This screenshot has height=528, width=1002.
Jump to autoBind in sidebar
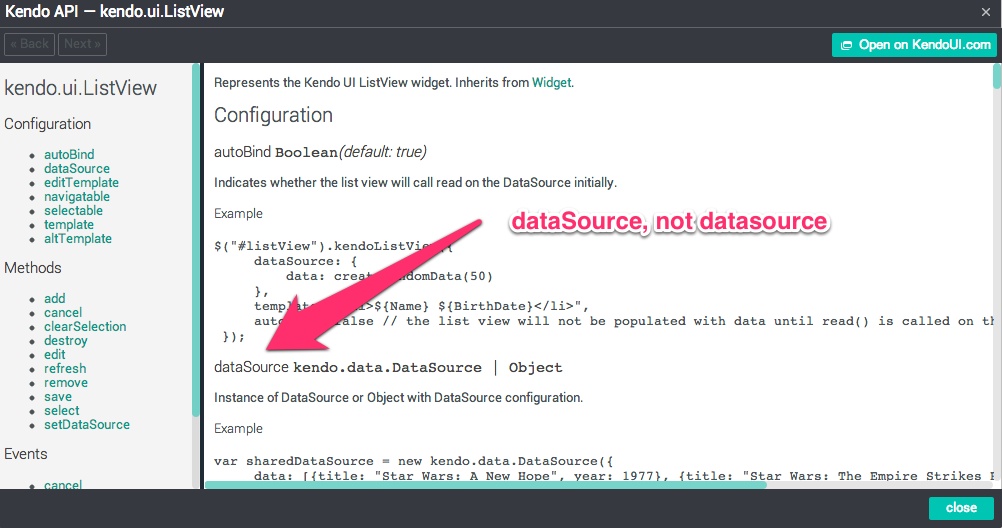click(x=69, y=155)
